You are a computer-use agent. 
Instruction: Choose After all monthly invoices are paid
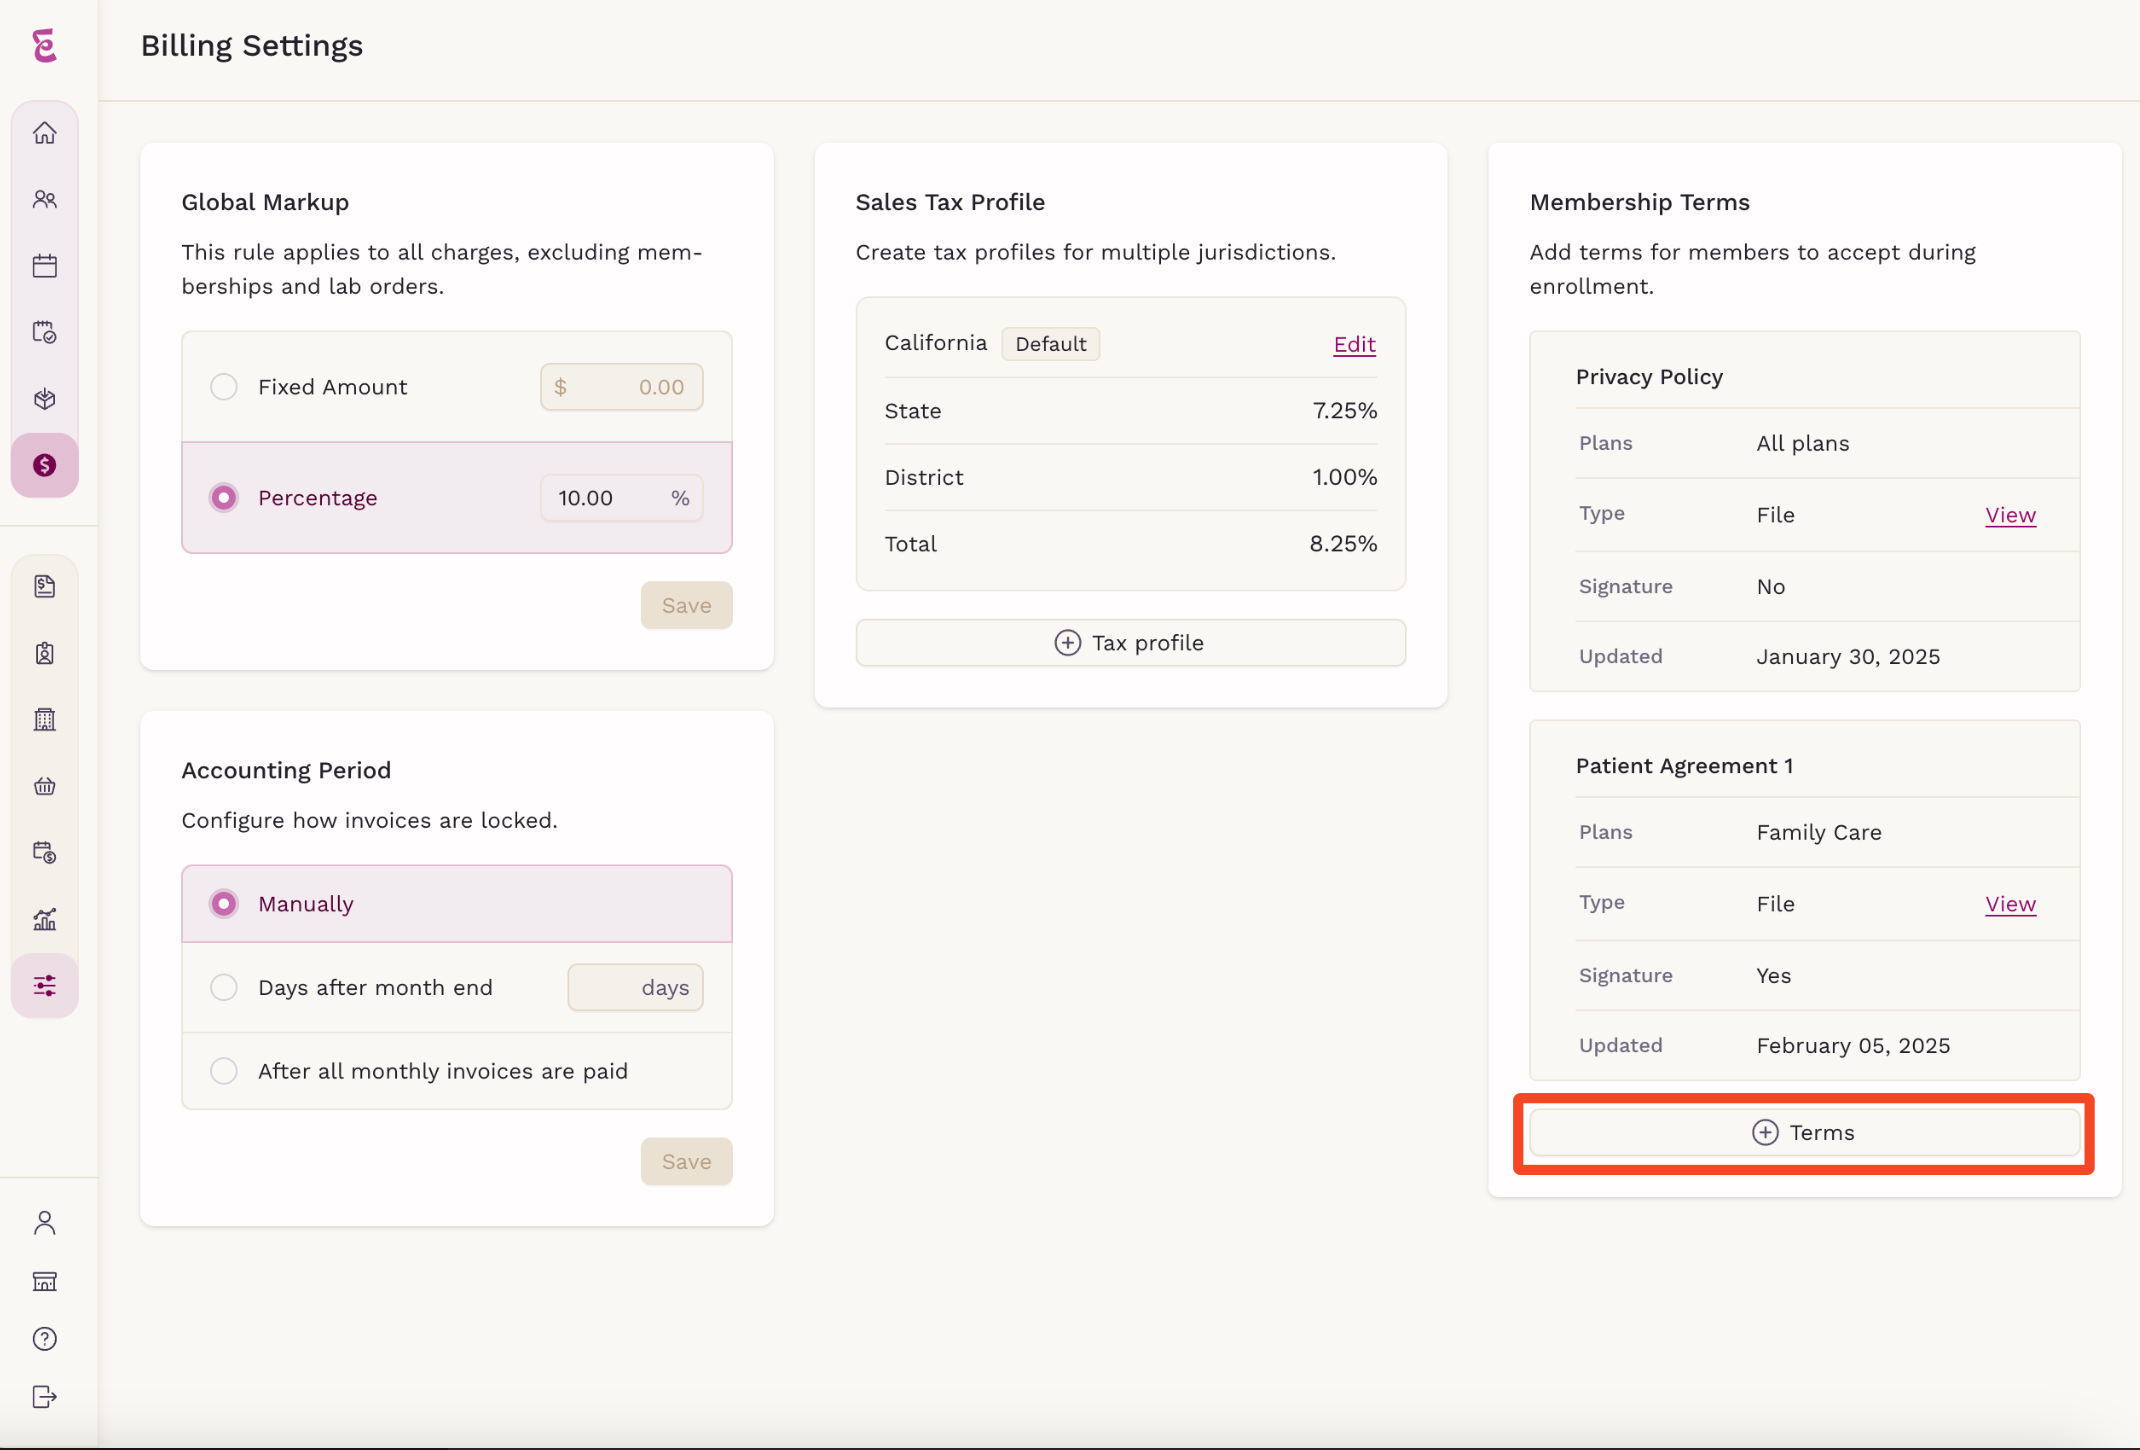(224, 1071)
